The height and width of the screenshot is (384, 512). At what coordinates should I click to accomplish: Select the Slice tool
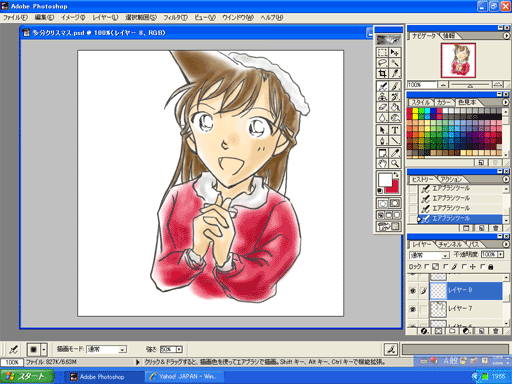pos(395,73)
